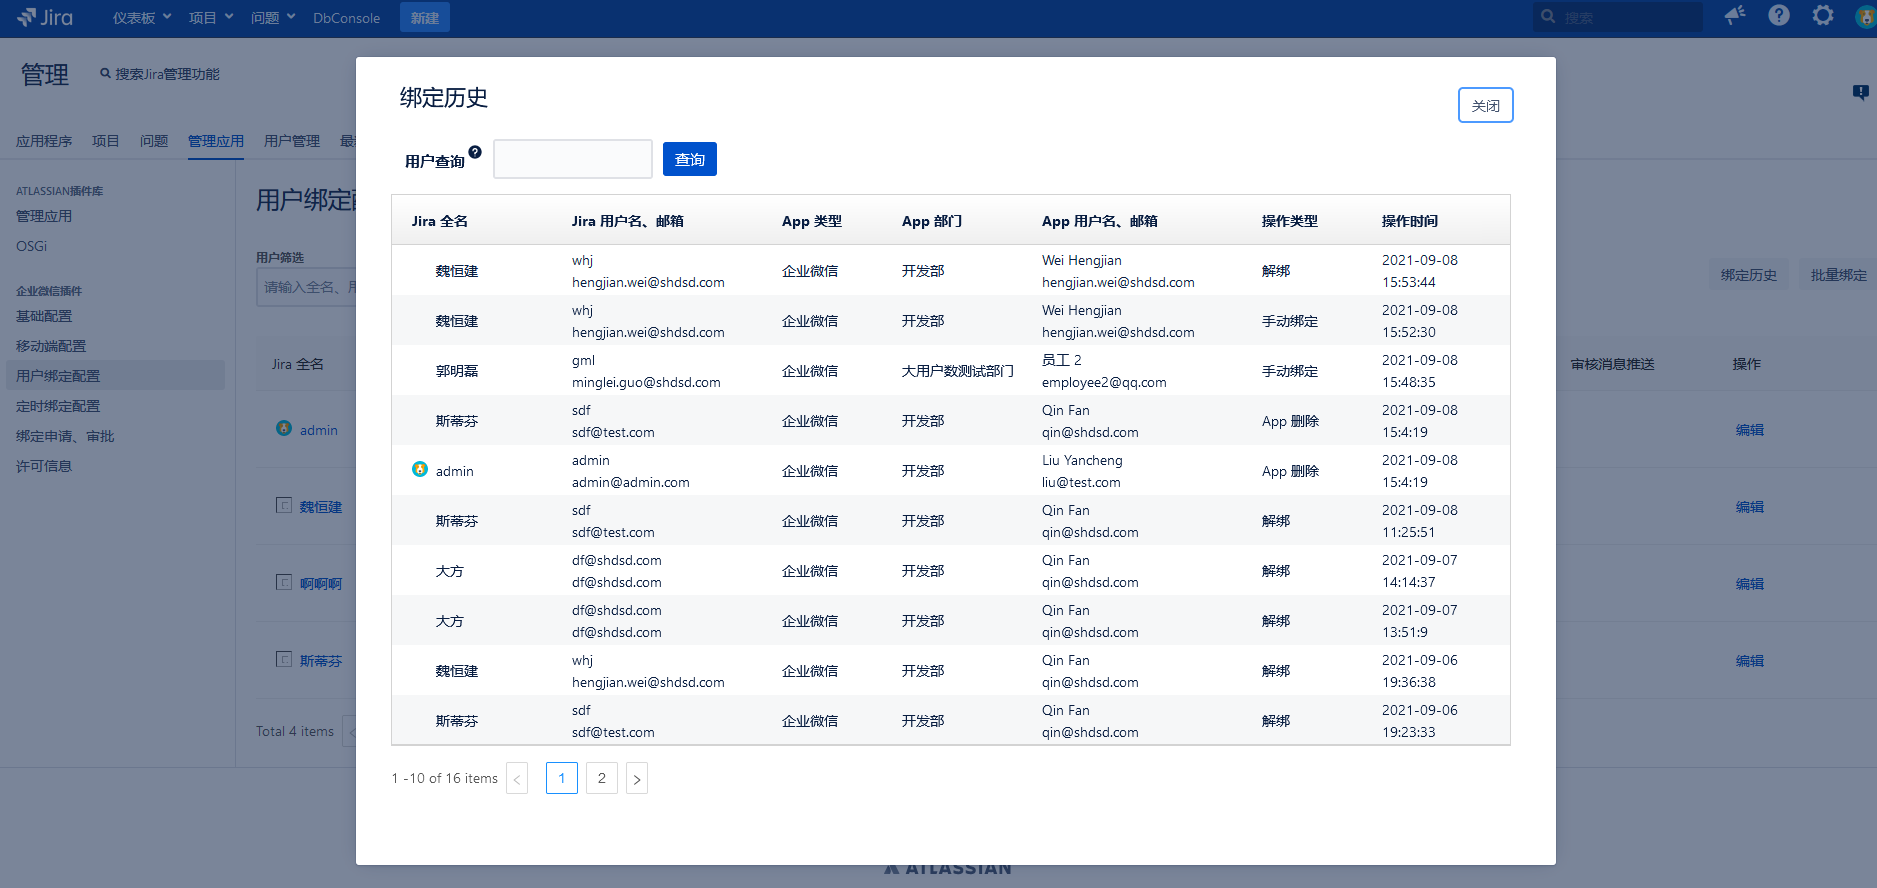Viewport: 1877px width, 888px height.
Task: Expand the 项目 dropdown menu
Action: 211,18
